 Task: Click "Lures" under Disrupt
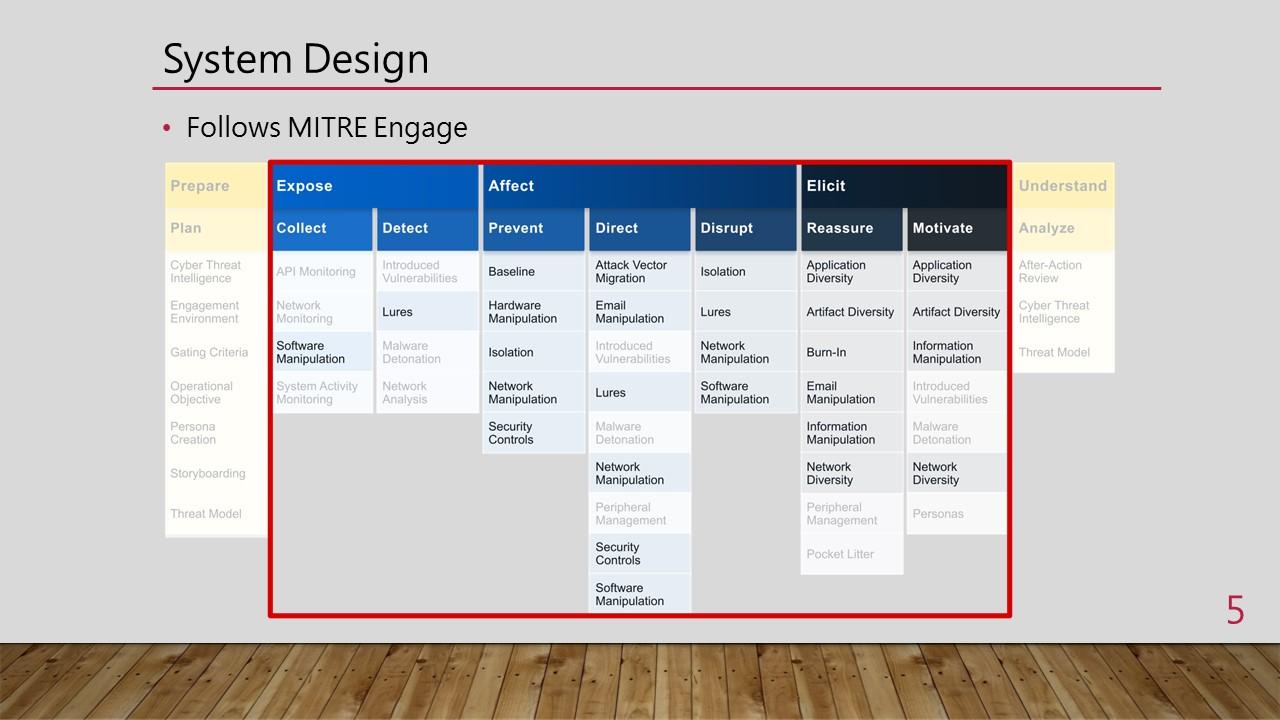coord(745,312)
